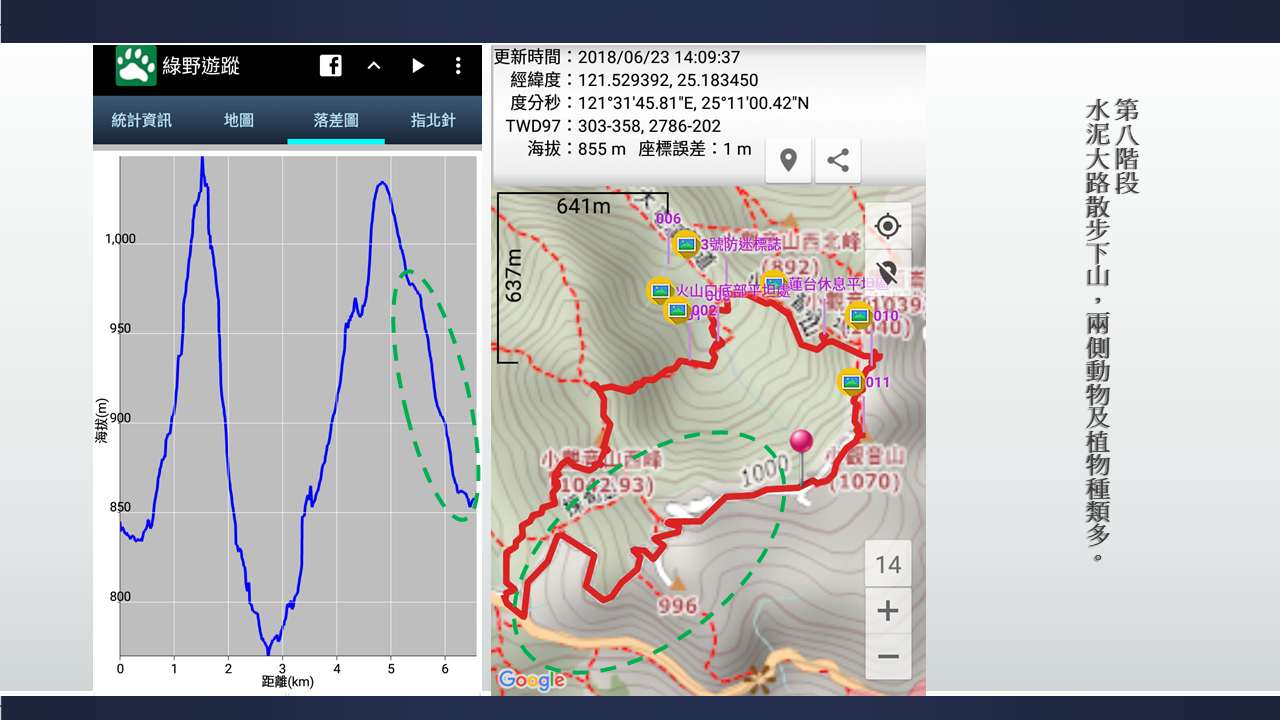Toggle the crossed-out marker button on map
The width and height of the screenshot is (1280, 720).
[887, 272]
